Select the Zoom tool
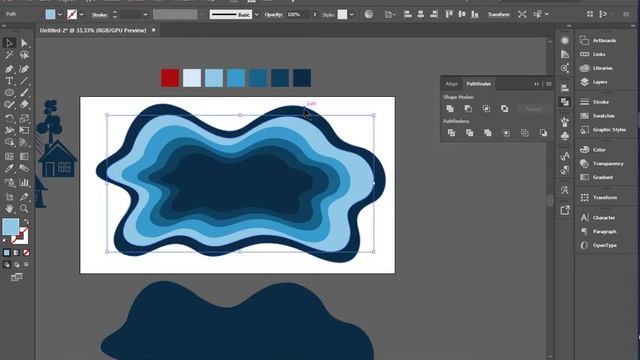 (x=24, y=209)
